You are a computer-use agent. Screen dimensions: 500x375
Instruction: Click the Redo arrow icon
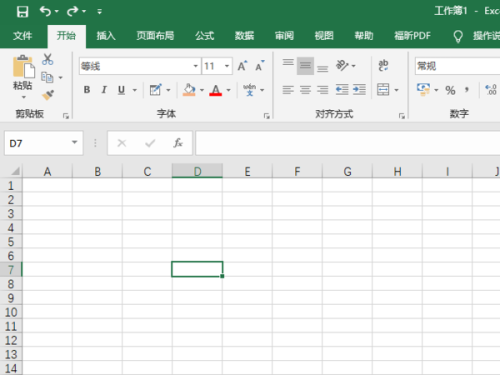tap(72, 12)
